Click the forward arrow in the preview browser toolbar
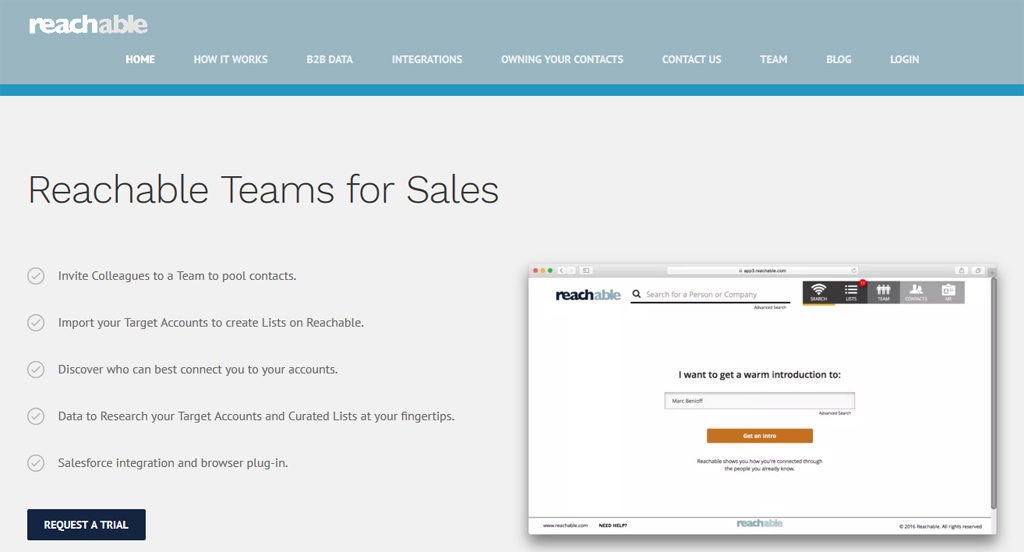The width and height of the screenshot is (1024, 552). 571,270
